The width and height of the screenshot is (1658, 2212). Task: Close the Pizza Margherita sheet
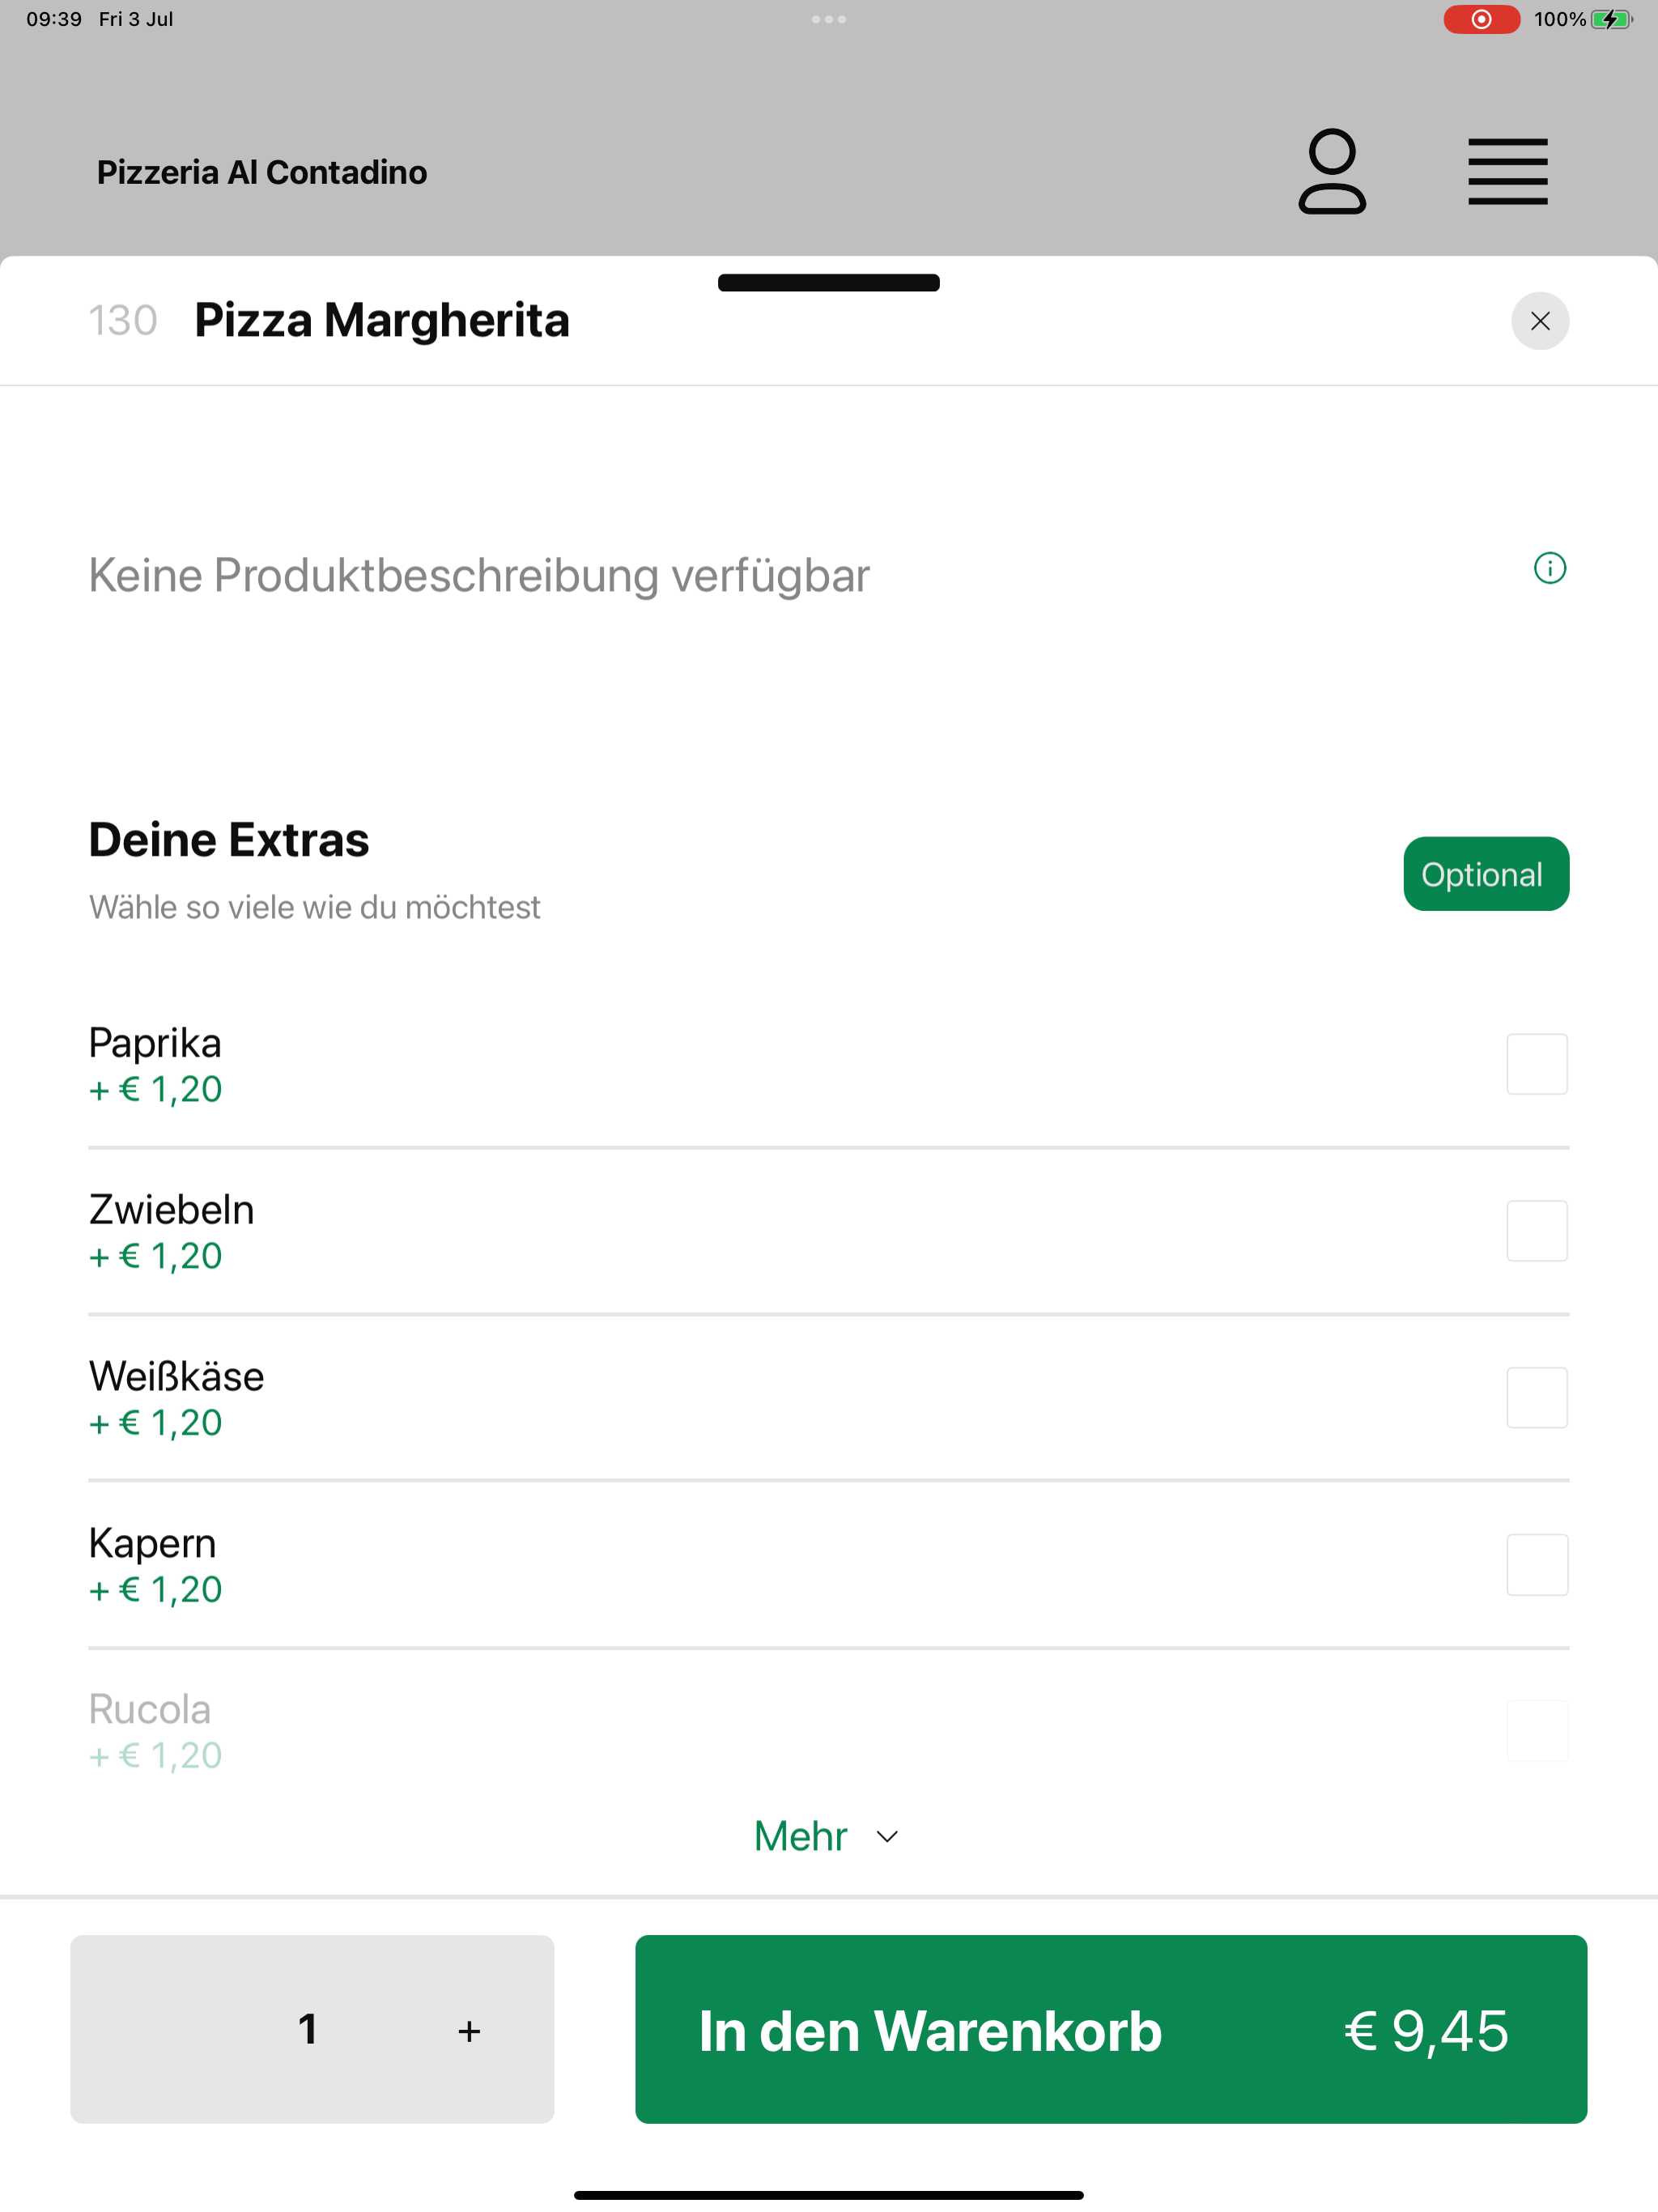coord(1540,321)
